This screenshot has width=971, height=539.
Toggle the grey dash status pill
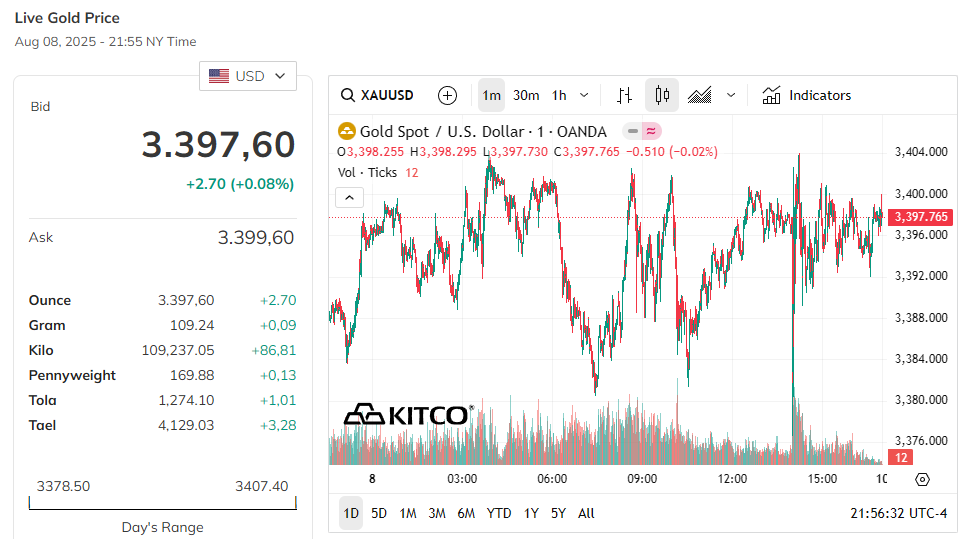[x=632, y=131]
